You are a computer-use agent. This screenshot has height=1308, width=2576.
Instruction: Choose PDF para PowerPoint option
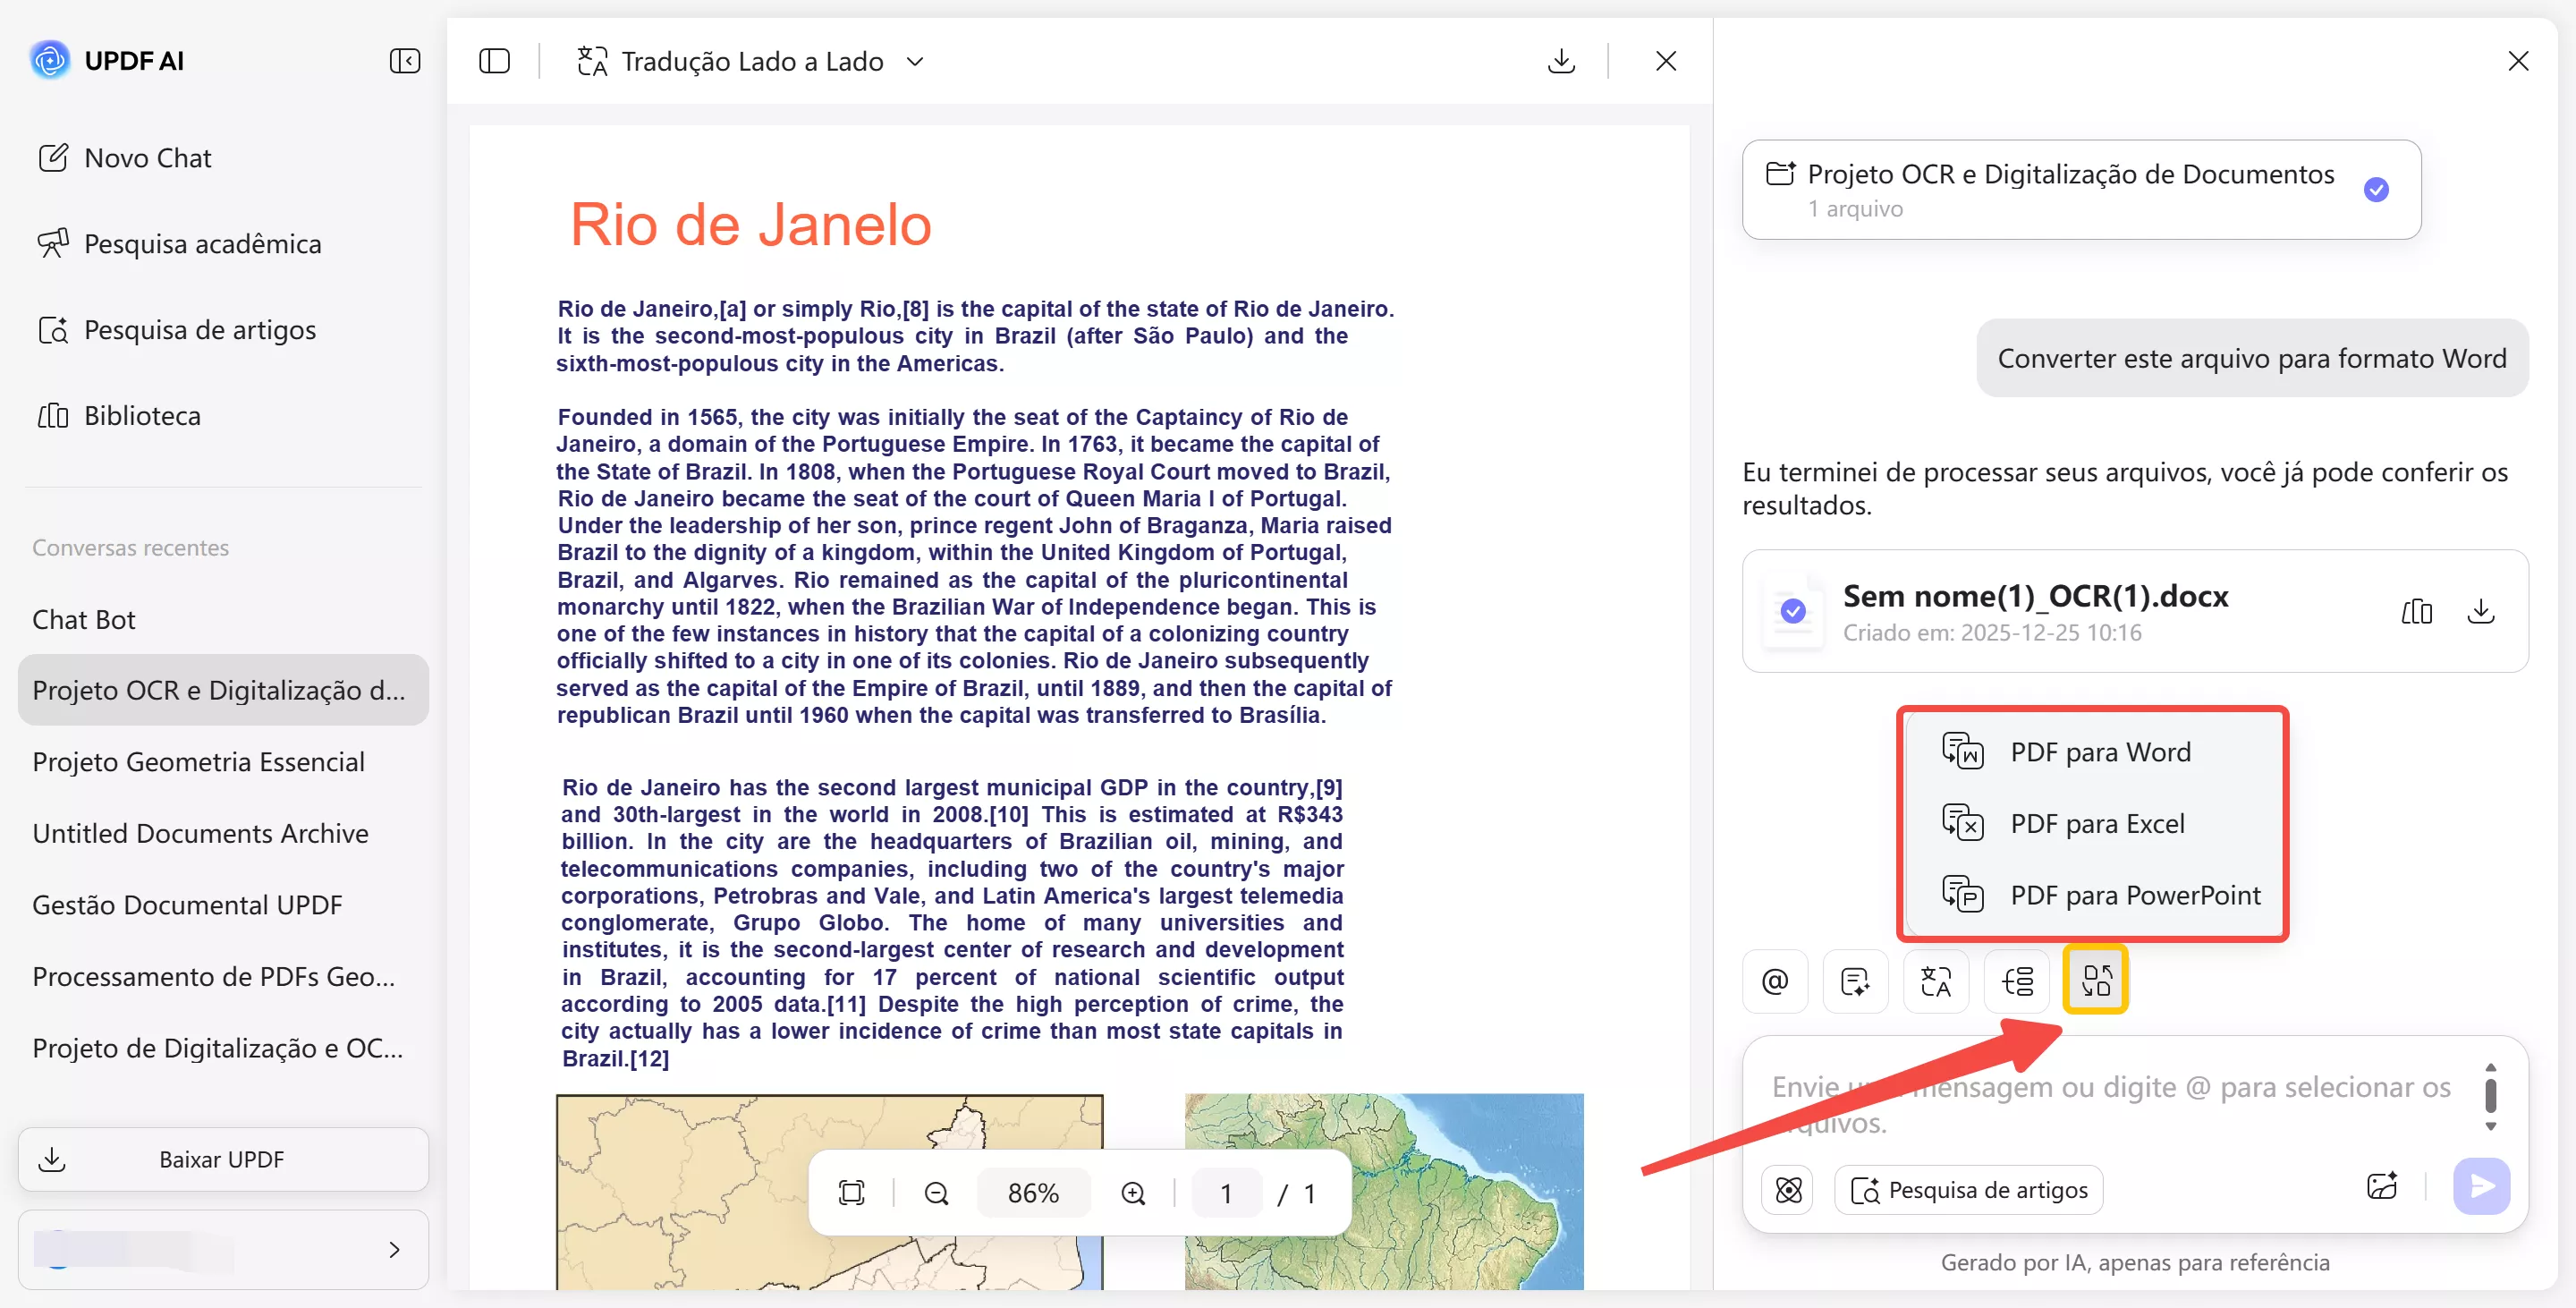click(2134, 895)
